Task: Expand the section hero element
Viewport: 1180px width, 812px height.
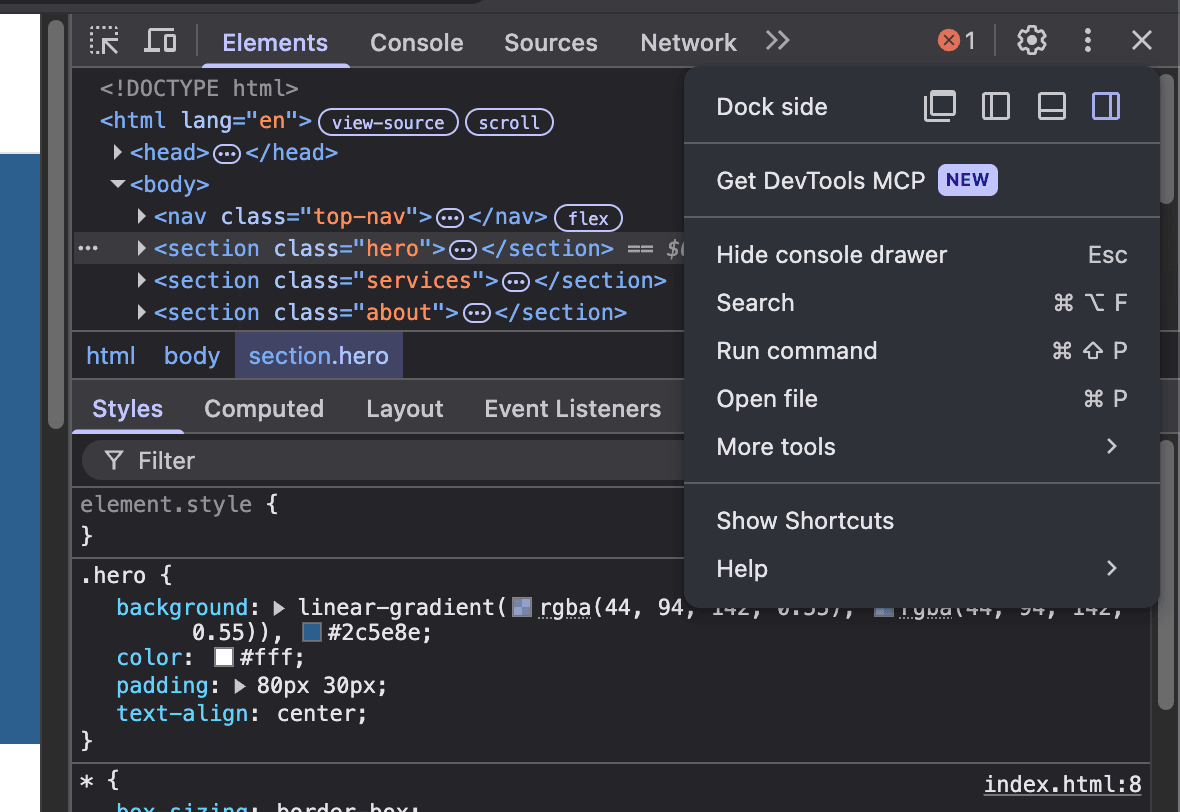Action: pyautogui.click(x=141, y=248)
